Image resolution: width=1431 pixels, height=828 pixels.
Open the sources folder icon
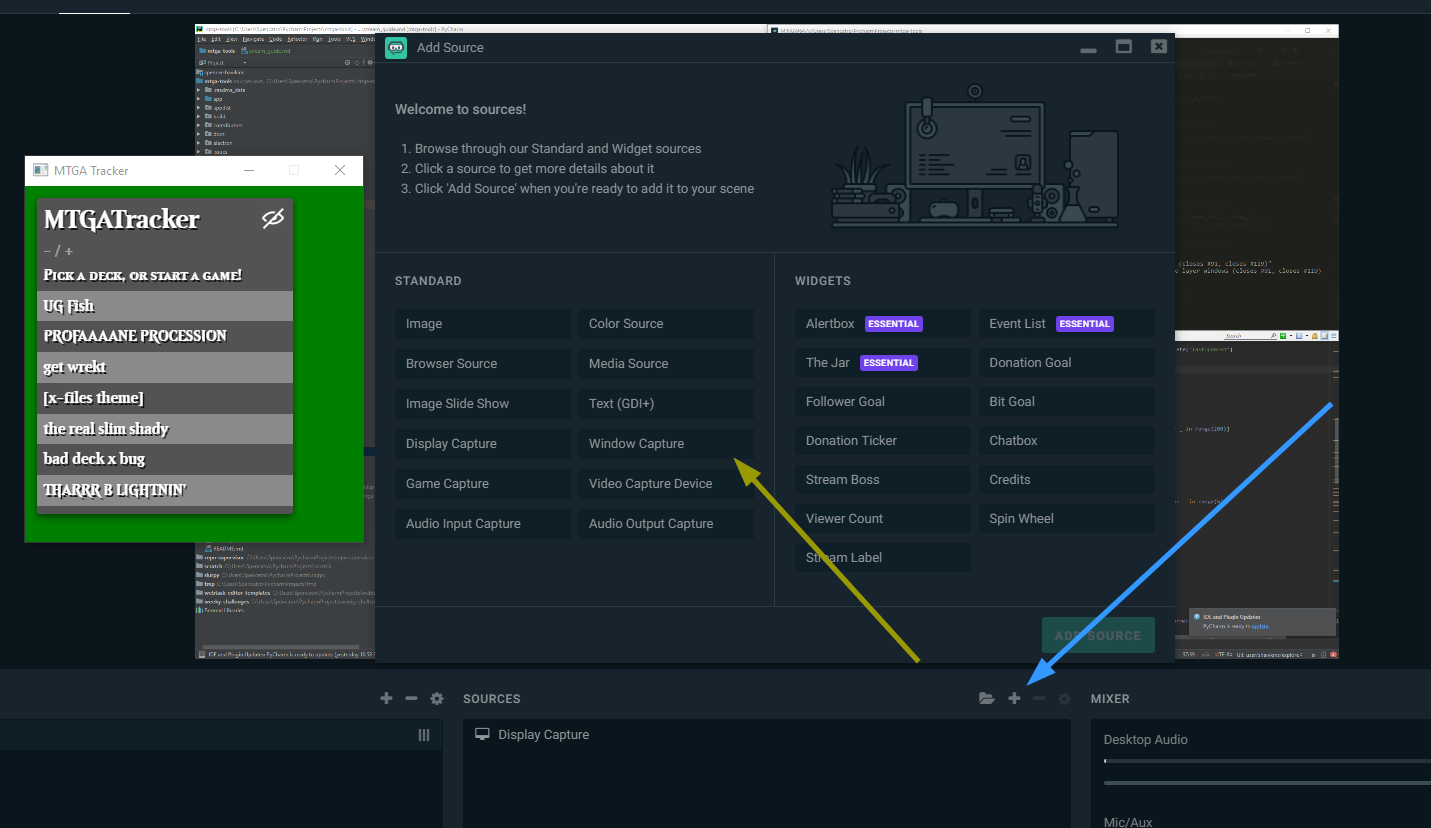click(x=987, y=699)
